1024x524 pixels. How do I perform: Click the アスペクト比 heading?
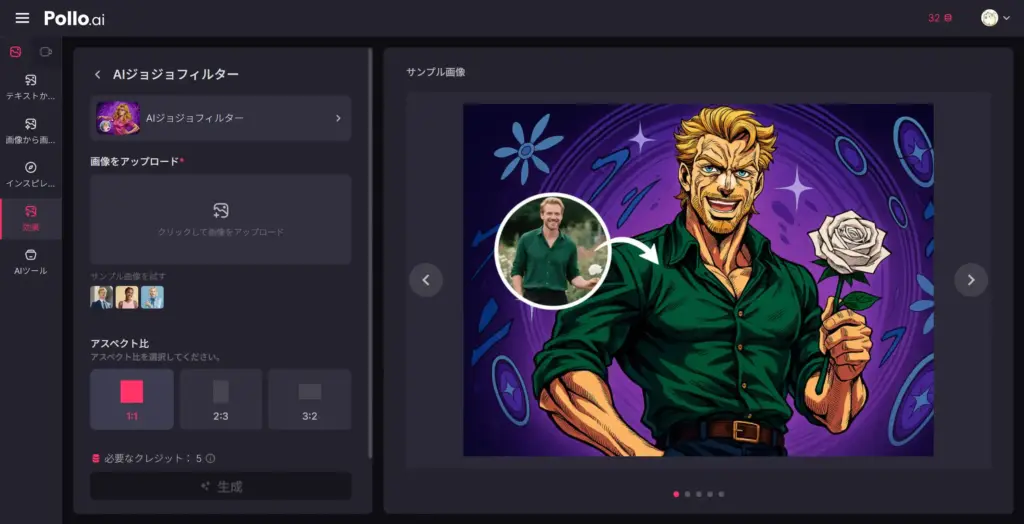click(x=120, y=343)
